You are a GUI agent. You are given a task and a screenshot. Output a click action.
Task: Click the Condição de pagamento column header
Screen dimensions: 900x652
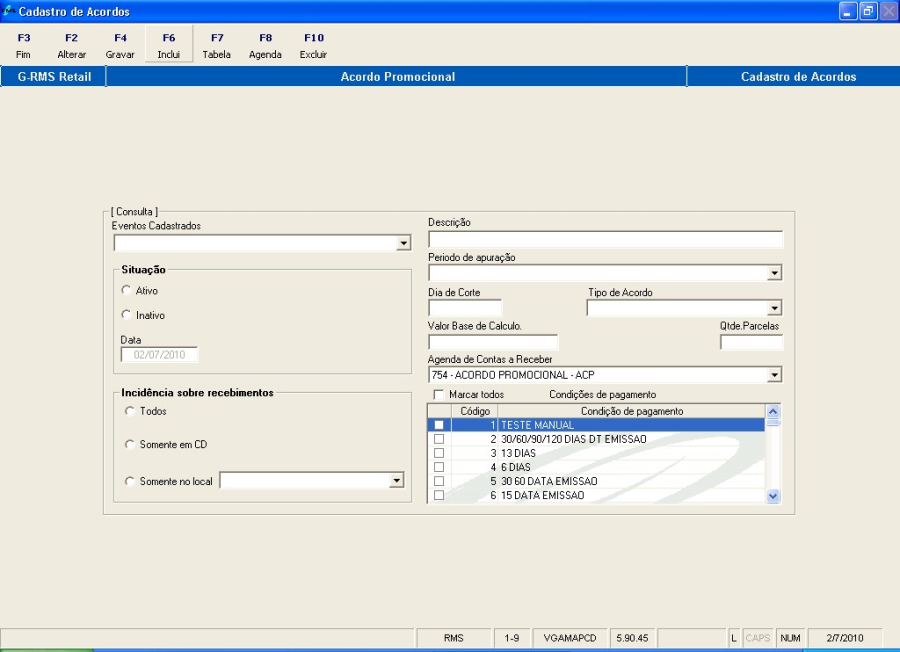(631, 411)
